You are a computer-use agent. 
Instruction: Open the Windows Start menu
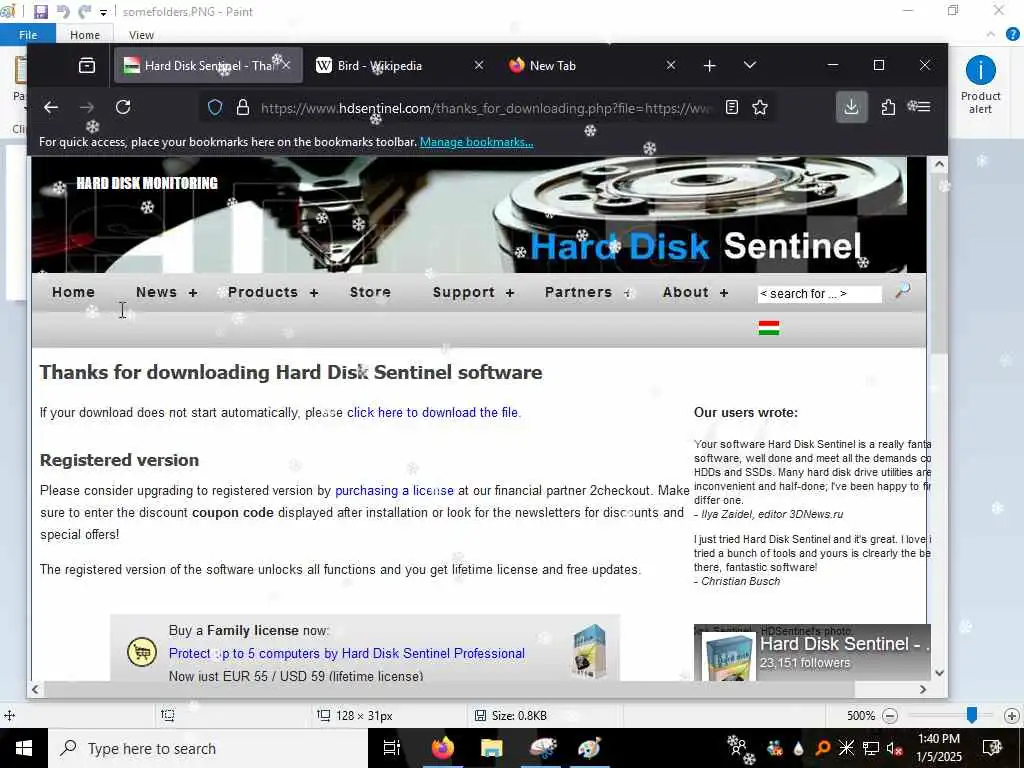click(x=24, y=748)
